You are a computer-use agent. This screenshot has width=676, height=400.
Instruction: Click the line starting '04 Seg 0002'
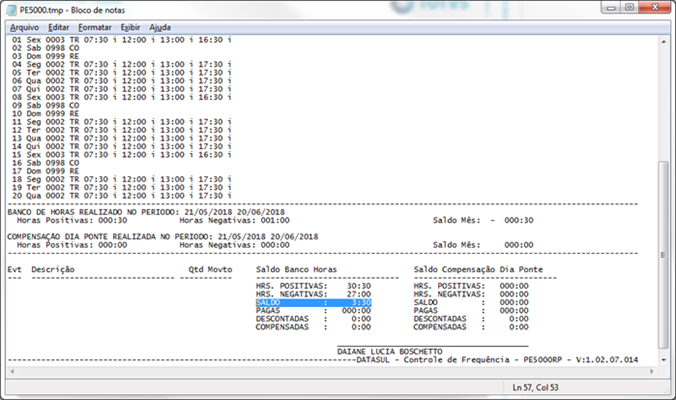(122, 64)
